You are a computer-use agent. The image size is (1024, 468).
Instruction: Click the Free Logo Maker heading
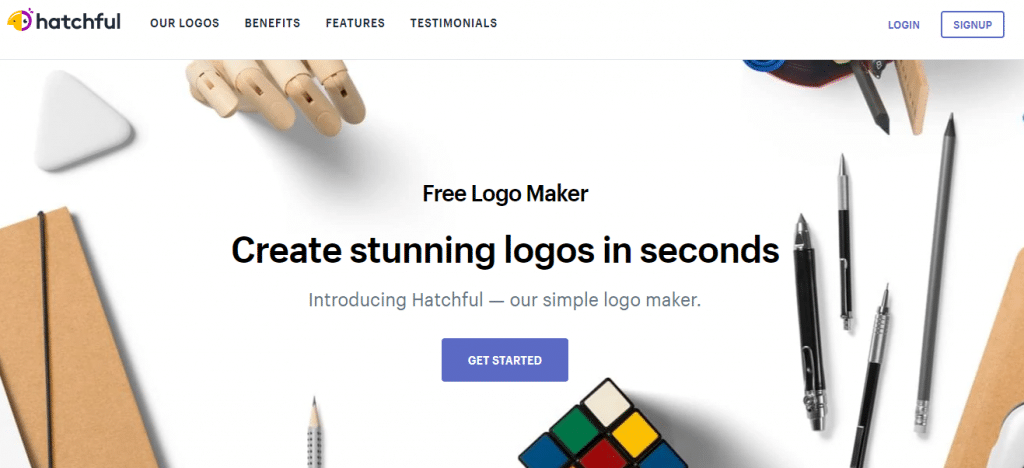pos(505,194)
